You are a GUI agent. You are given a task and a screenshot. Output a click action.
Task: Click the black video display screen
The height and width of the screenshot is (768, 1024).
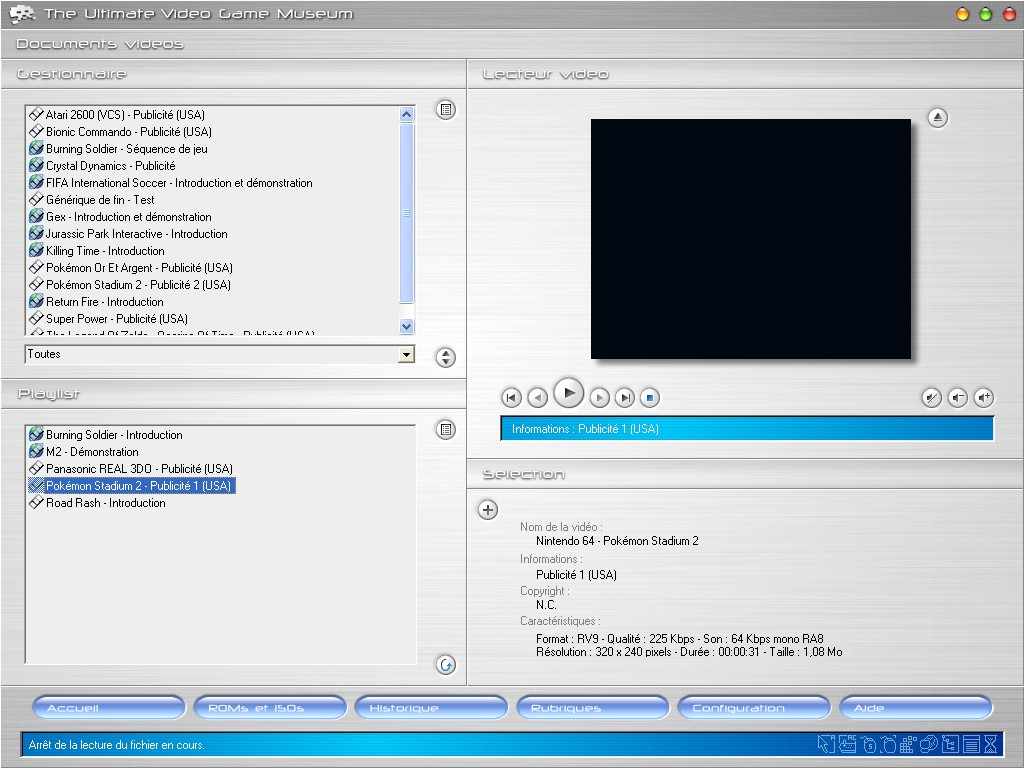[x=751, y=239]
